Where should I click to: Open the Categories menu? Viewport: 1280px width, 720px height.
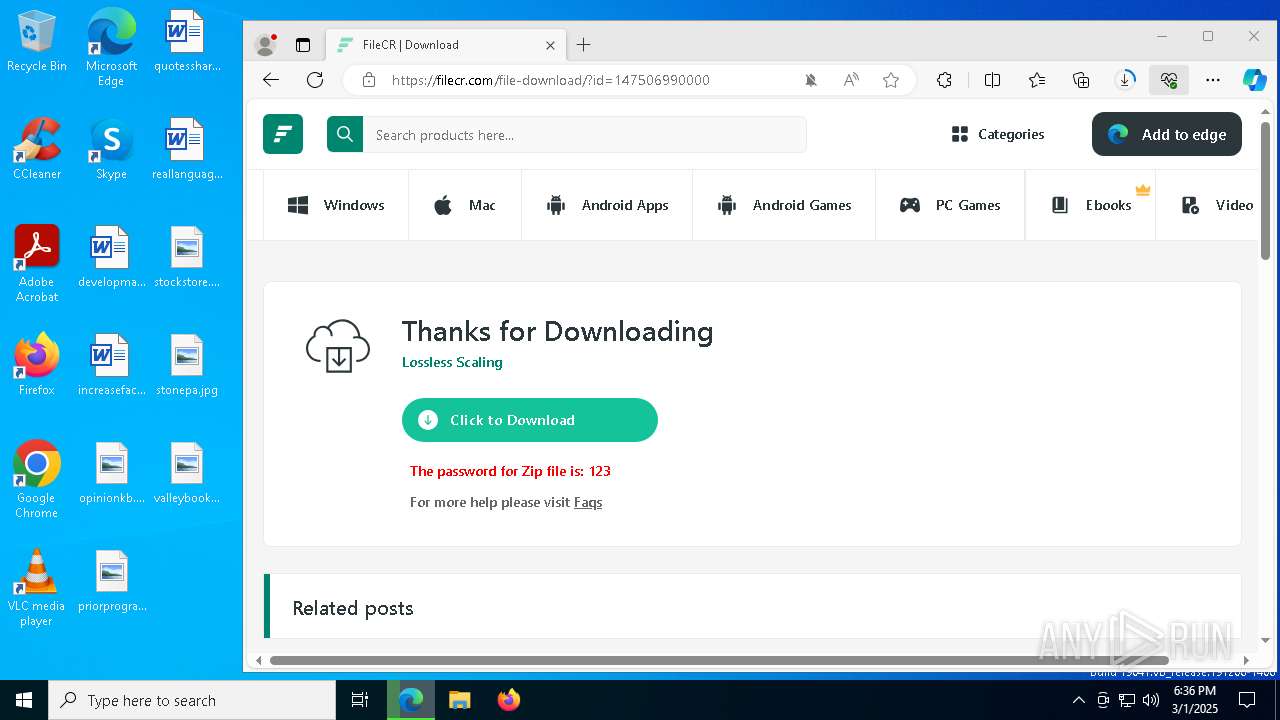point(998,134)
